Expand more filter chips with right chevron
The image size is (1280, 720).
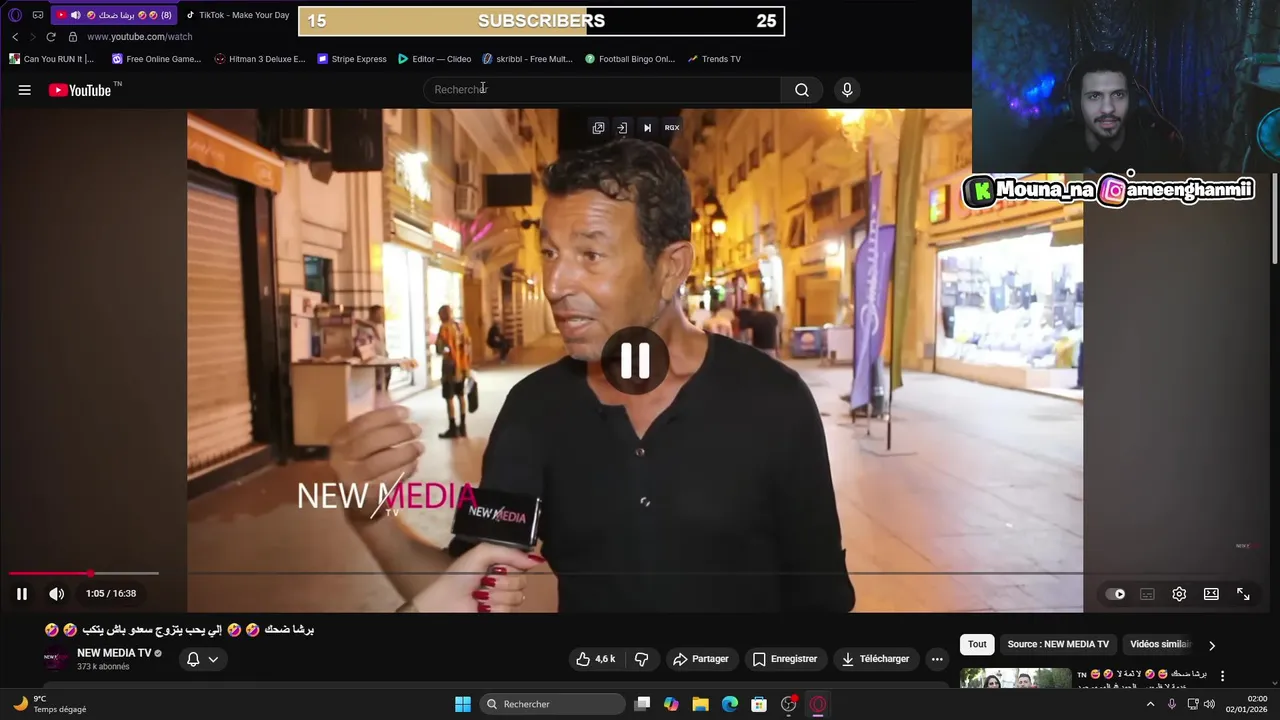tap(1212, 645)
